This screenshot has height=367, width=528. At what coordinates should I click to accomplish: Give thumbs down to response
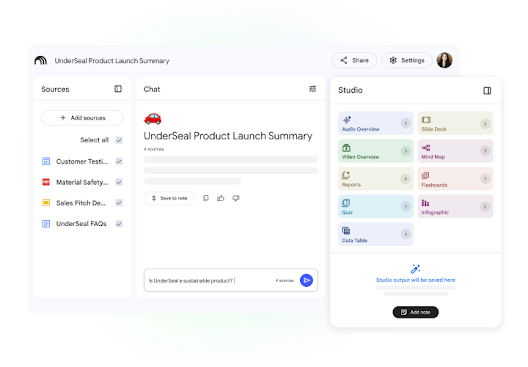(236, 198)
